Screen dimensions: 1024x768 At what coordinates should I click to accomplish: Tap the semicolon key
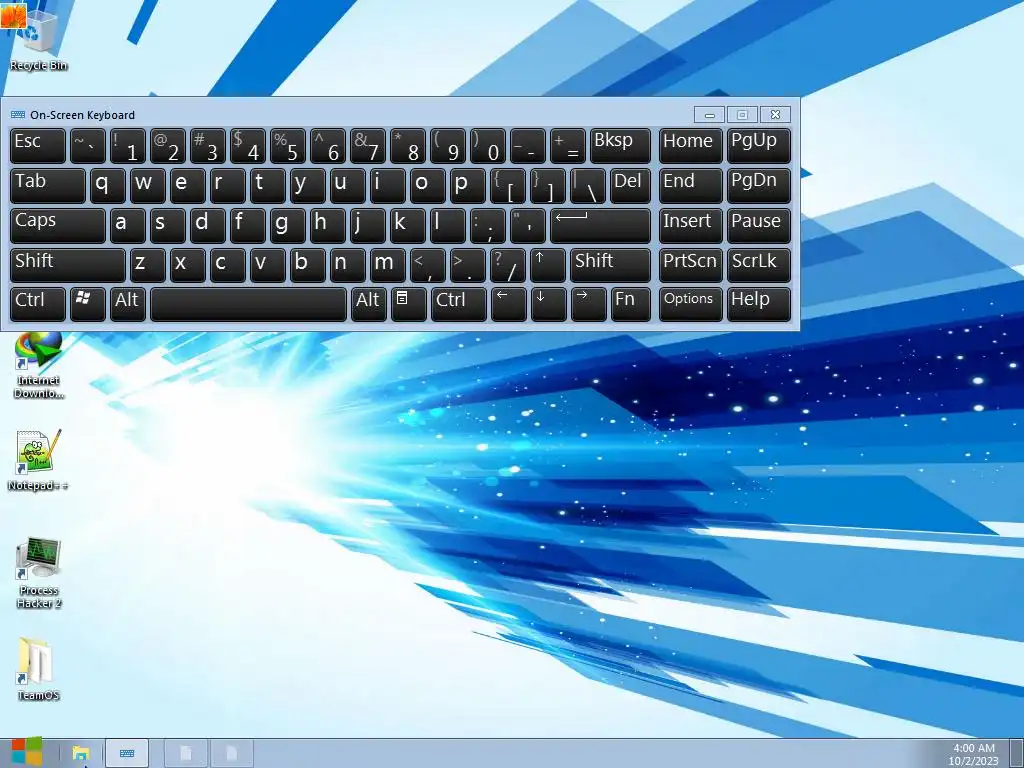click(488, 225)
